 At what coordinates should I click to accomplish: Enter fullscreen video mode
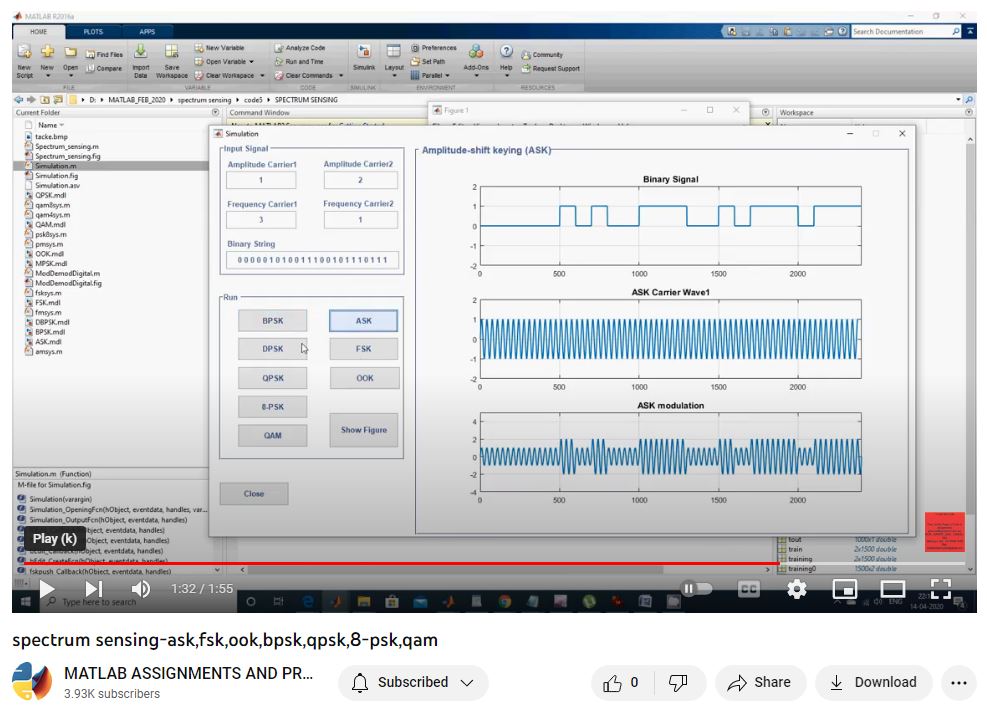[941, 589]
